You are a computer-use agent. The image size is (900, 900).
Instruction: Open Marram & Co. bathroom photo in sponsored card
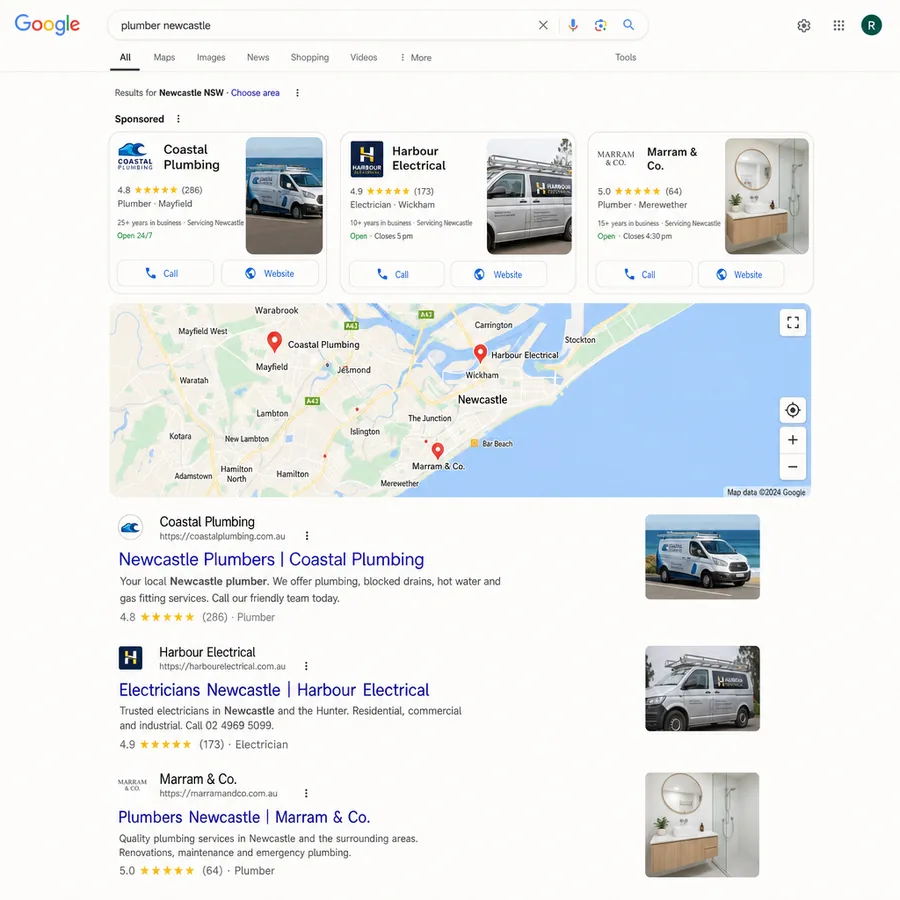[767, 196]
